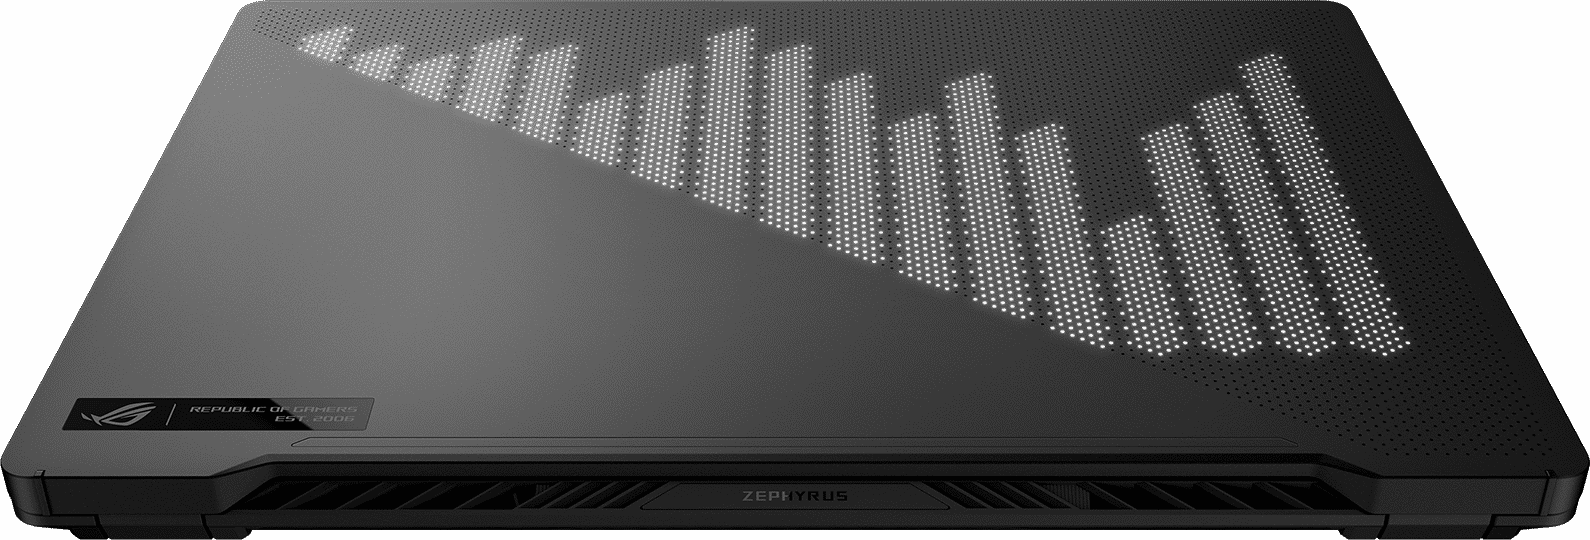Click the ZEPHYRUS label on the hinge
The image size is (1590, 540).
(x=795, y=495)
